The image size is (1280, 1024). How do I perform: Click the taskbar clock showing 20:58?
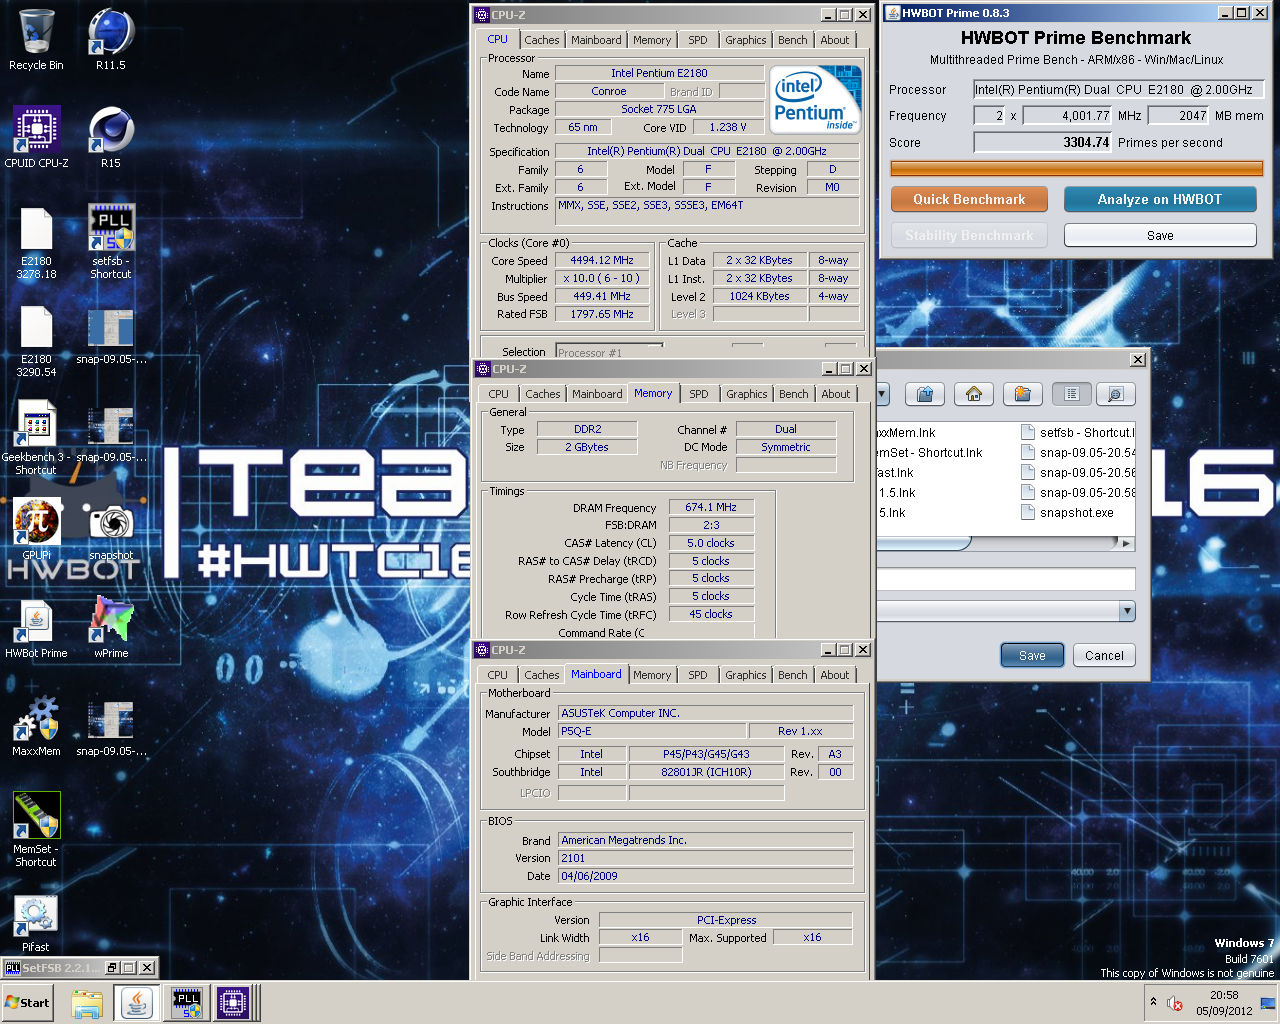click(1224, 1002)
